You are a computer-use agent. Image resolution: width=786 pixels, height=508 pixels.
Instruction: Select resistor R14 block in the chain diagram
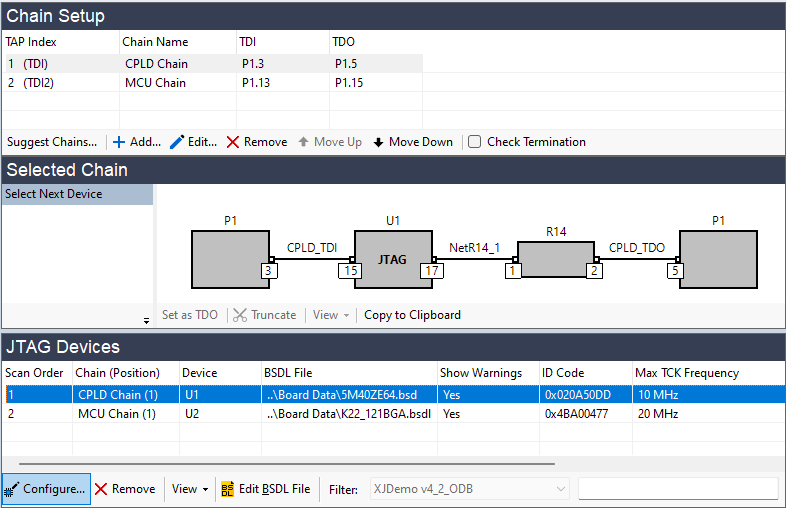556,259
